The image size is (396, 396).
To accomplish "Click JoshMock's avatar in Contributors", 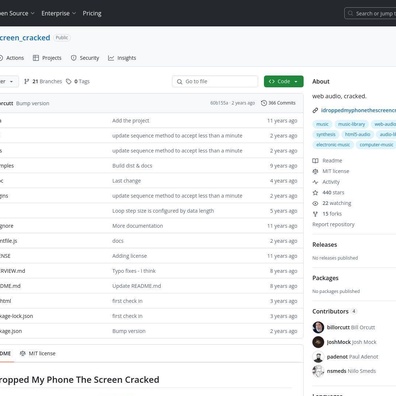I will point(318,342).
